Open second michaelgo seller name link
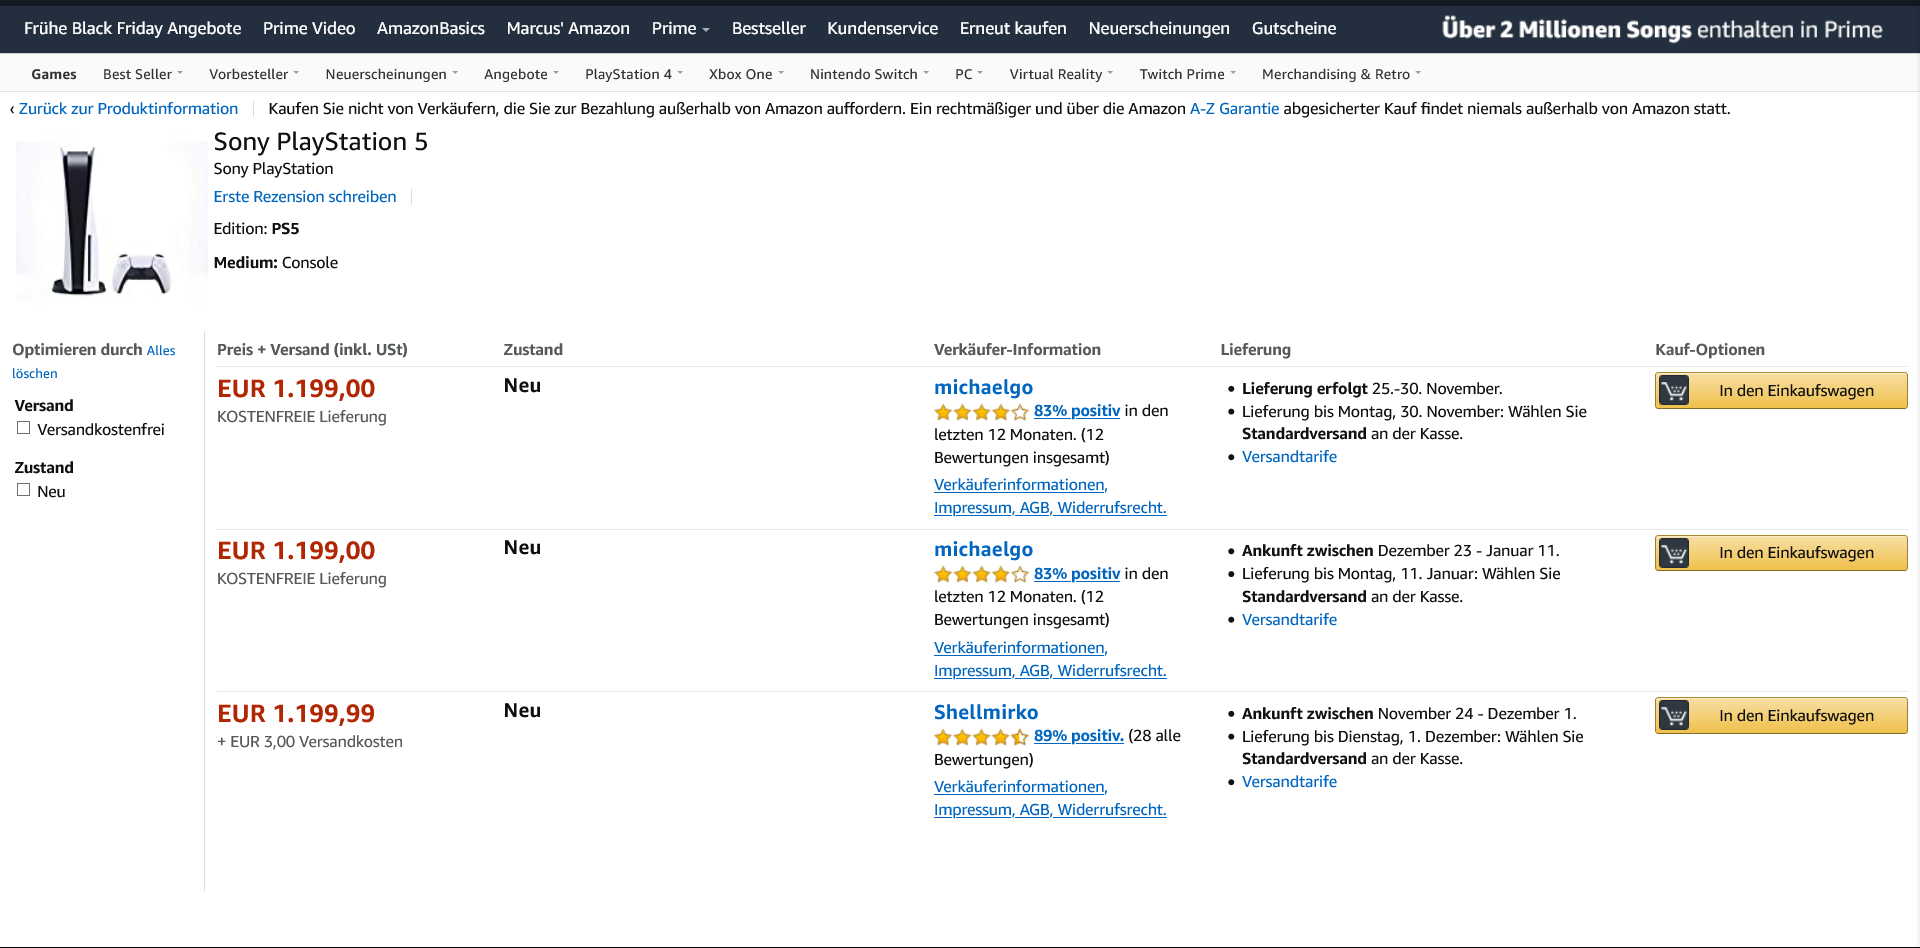The height and width of the screenshot is (948, 1920). pos(983,549)
